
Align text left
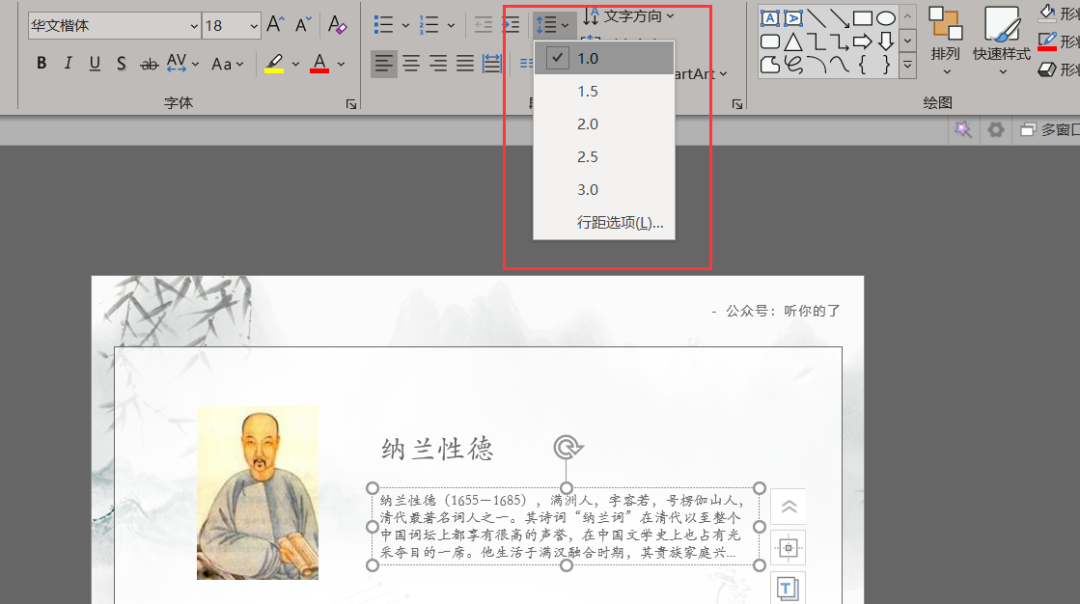pyautogui.click(x=384, y=64)
